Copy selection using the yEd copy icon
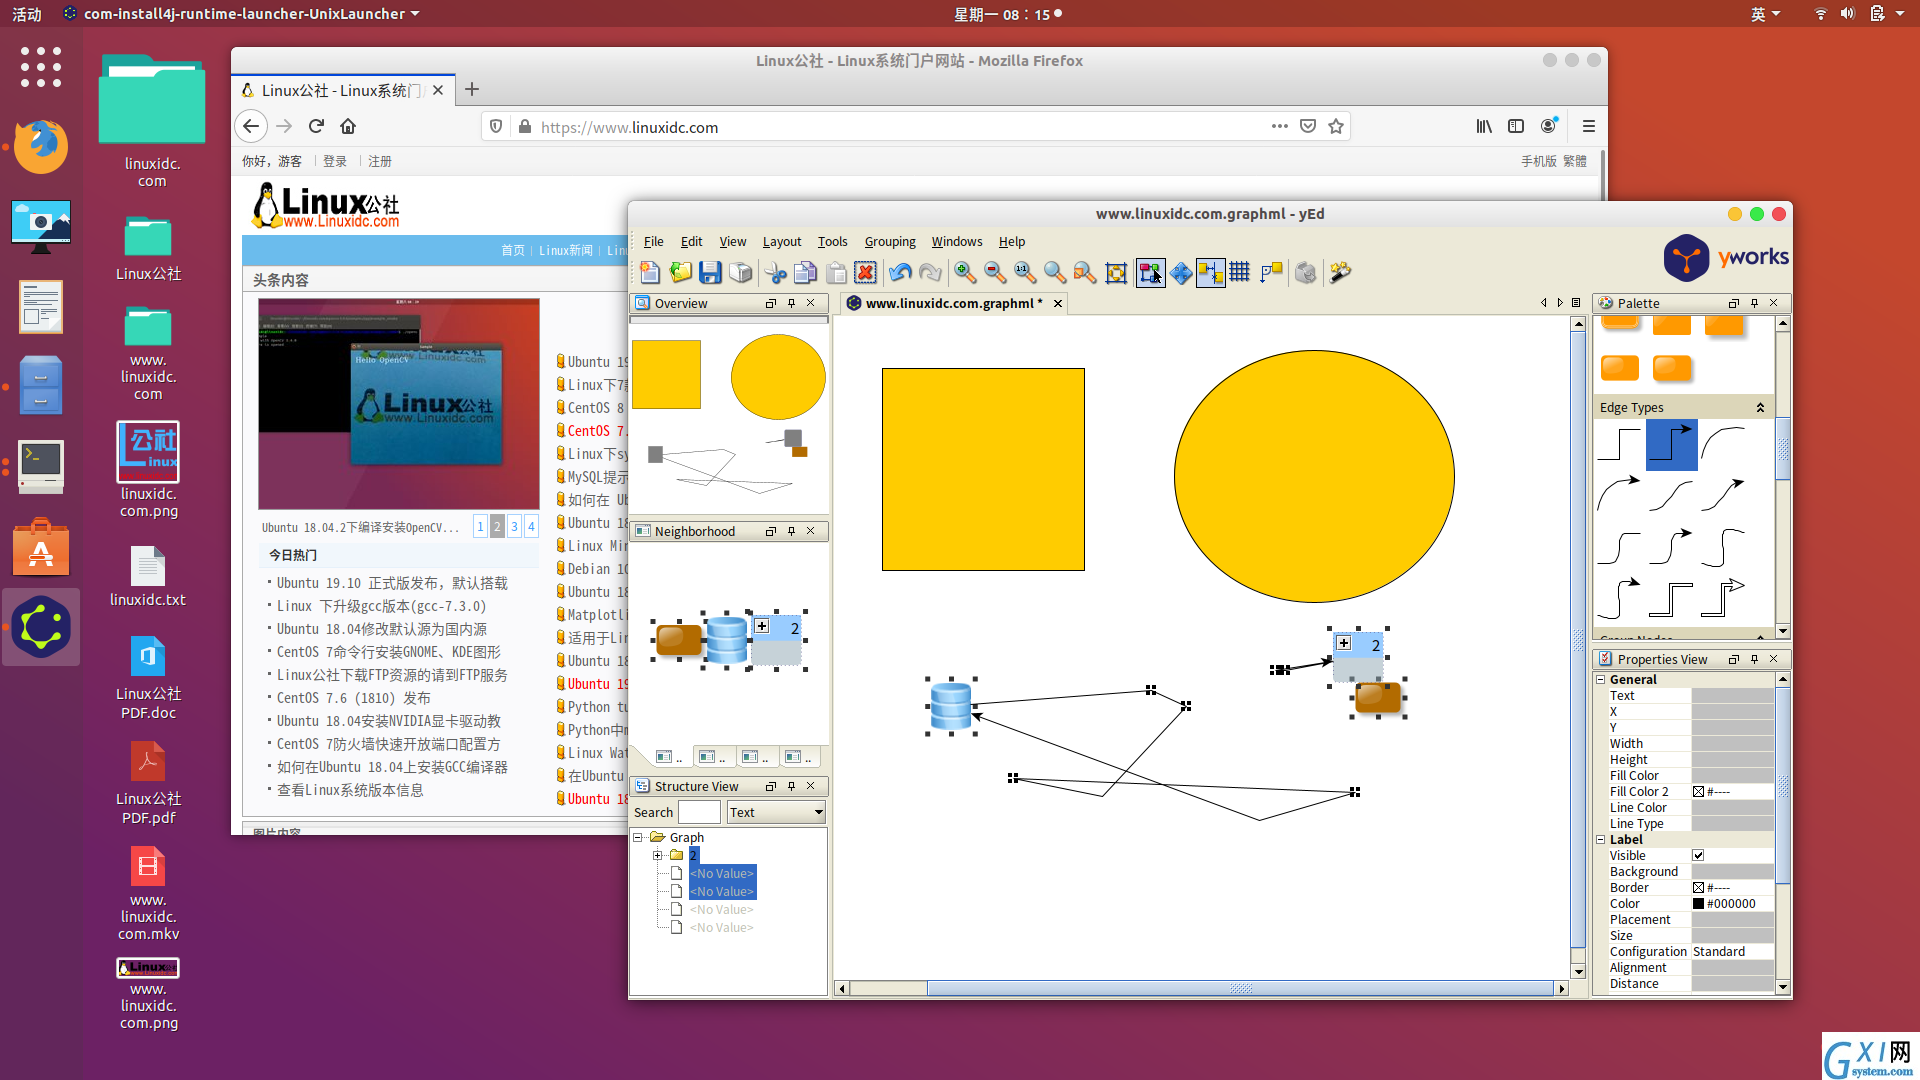The width and height of the screenshot is (1920, 1080). click(806, 272)
